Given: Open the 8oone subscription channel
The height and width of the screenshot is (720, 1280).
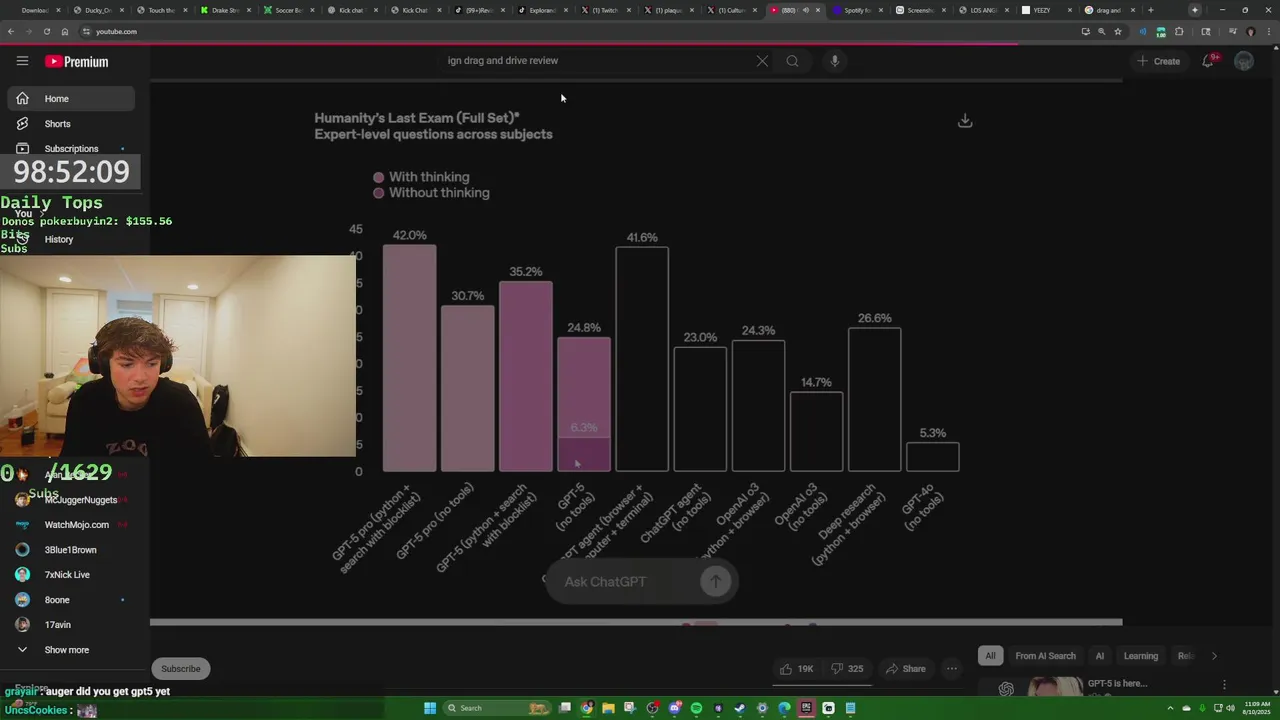Looking at the screenshot, I should click(71, 600).
